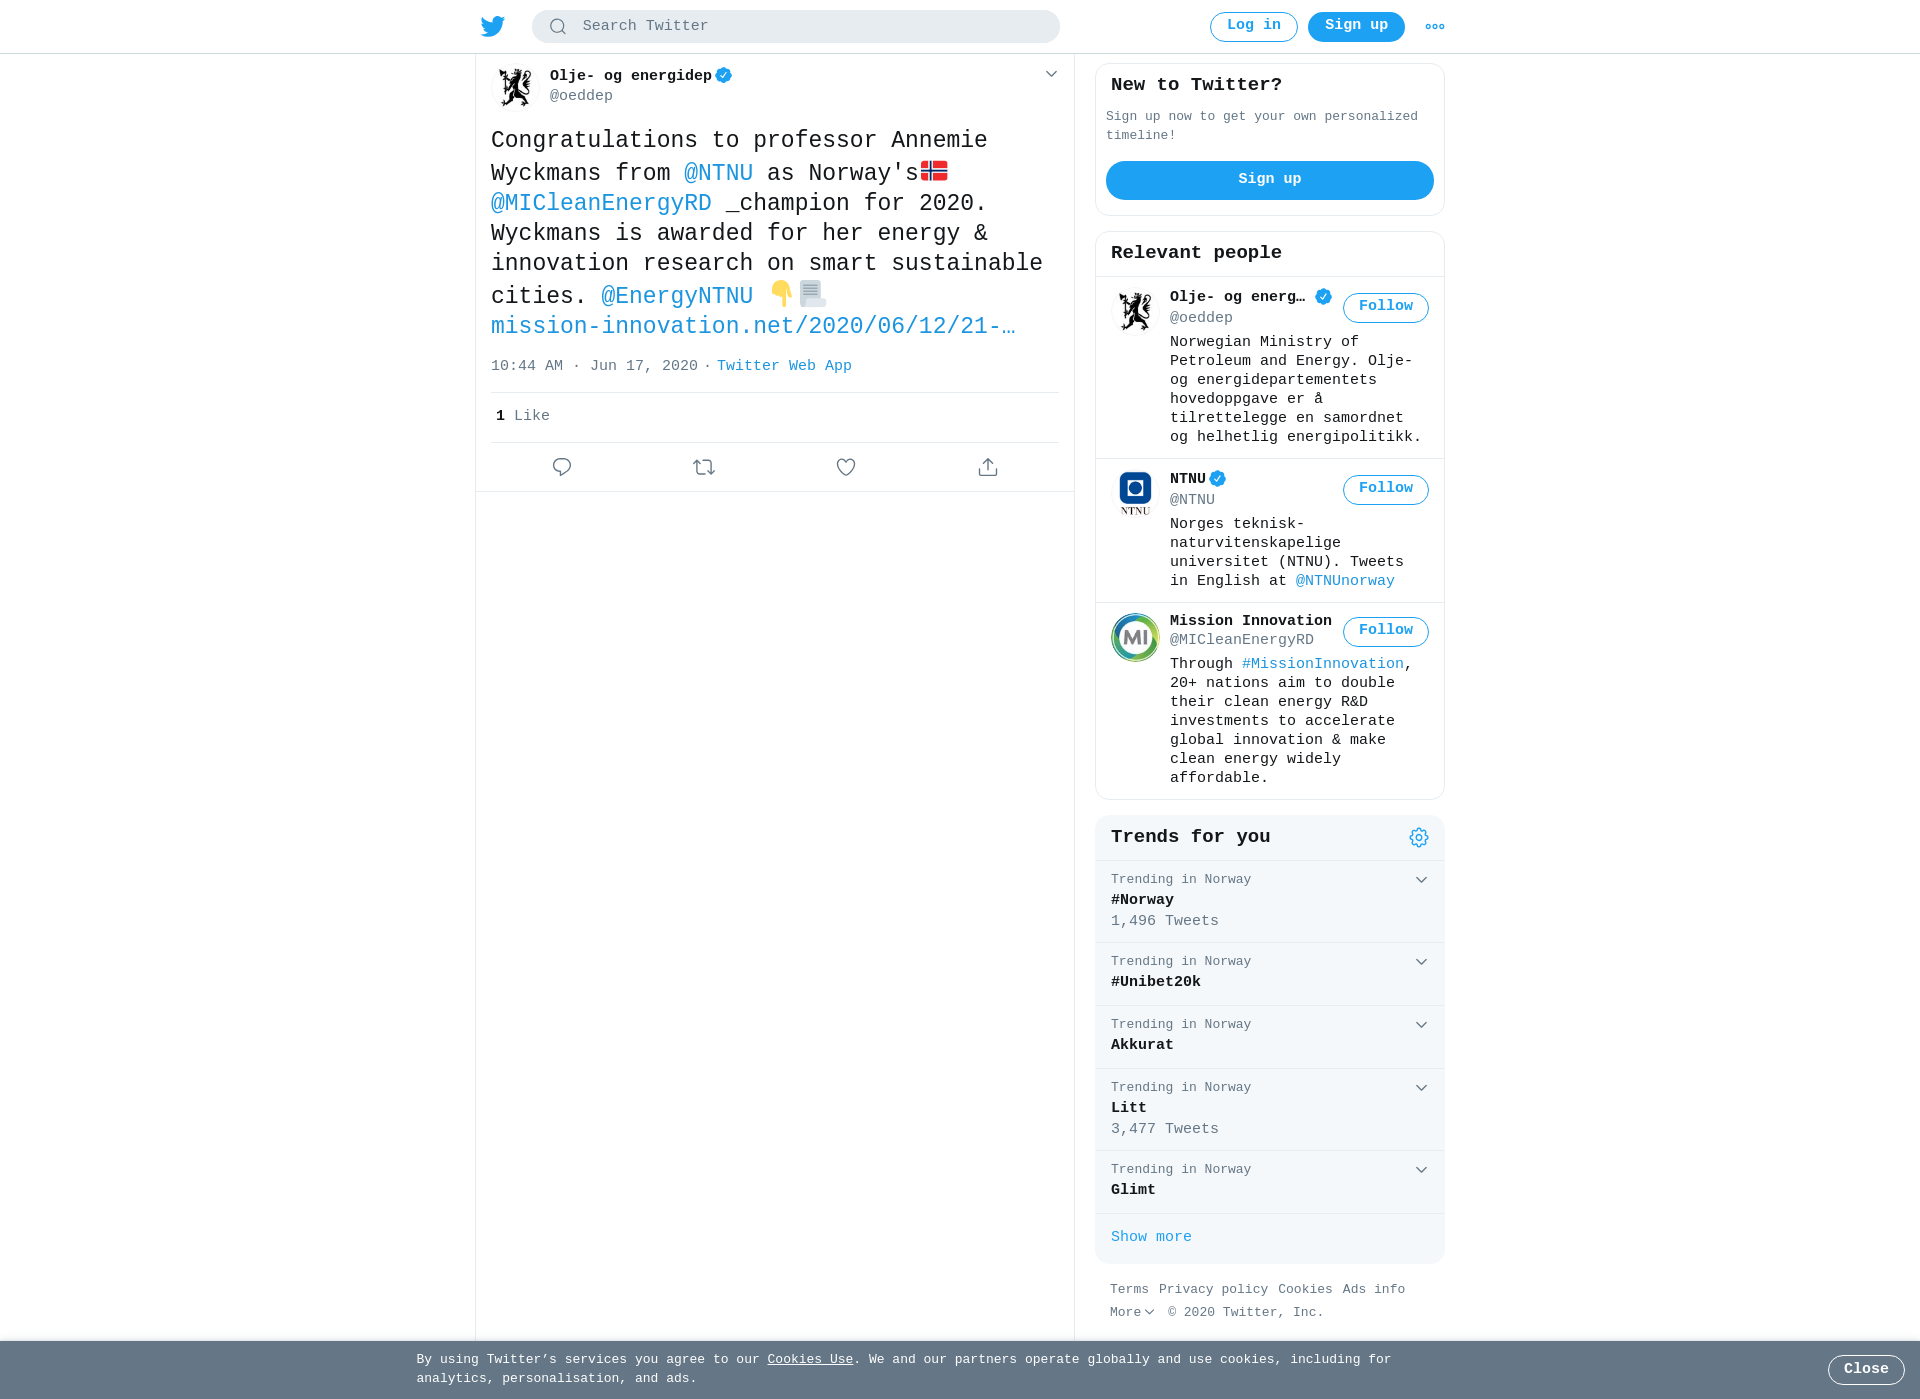This screenshot has width=1920, height=1399.
Task: Retweet using the retweet icon
Action: pyautogui.click(x=704, y=467)
